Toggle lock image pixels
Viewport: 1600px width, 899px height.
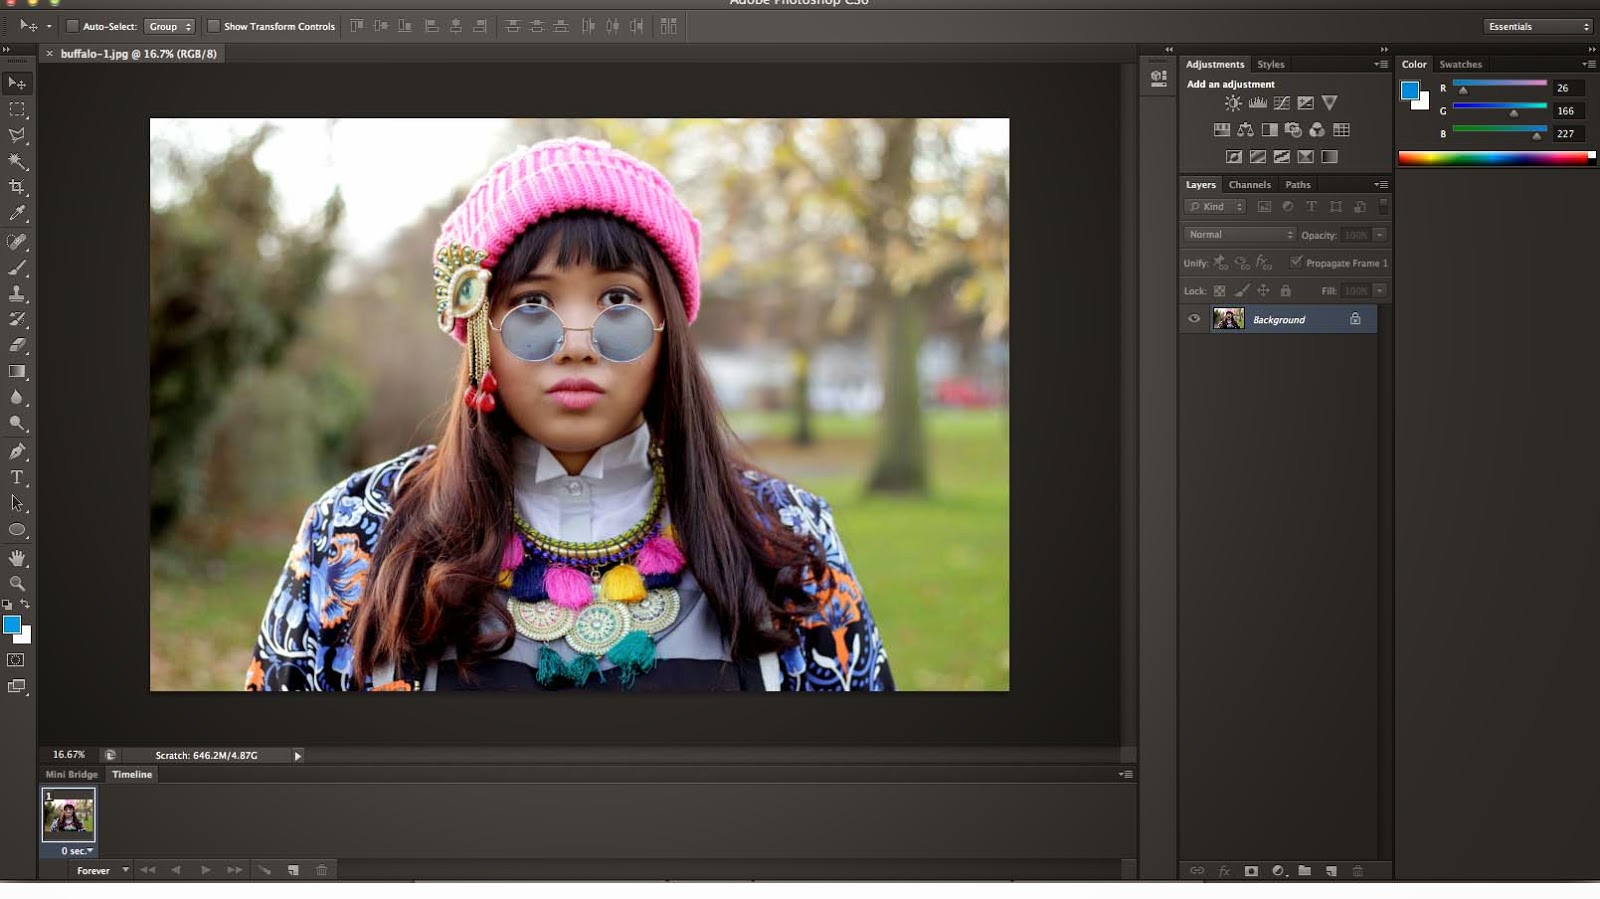pyautogui.click(x=1242, y=291)
